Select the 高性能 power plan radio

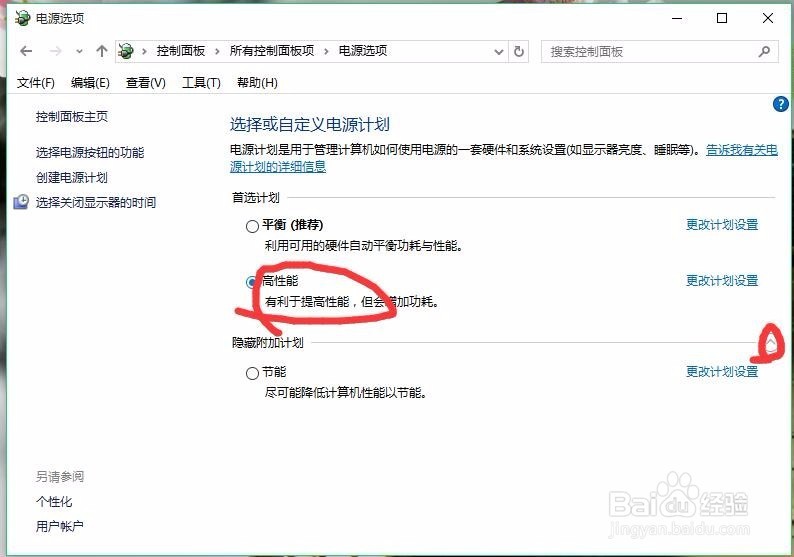coord(252,282)
